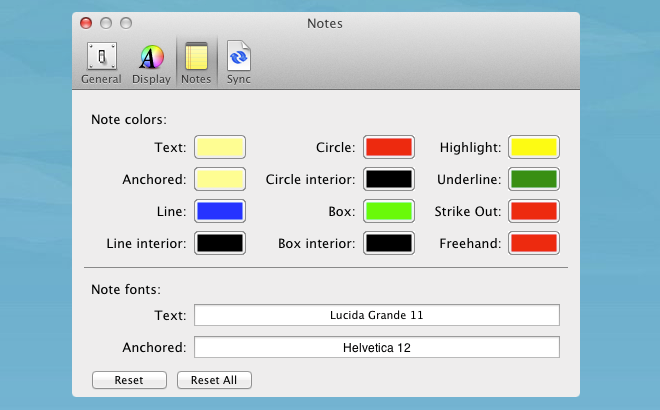Click the Box interior label
Image resolution: width=660 pixels, height=410 pixels.
click(317, 243)
